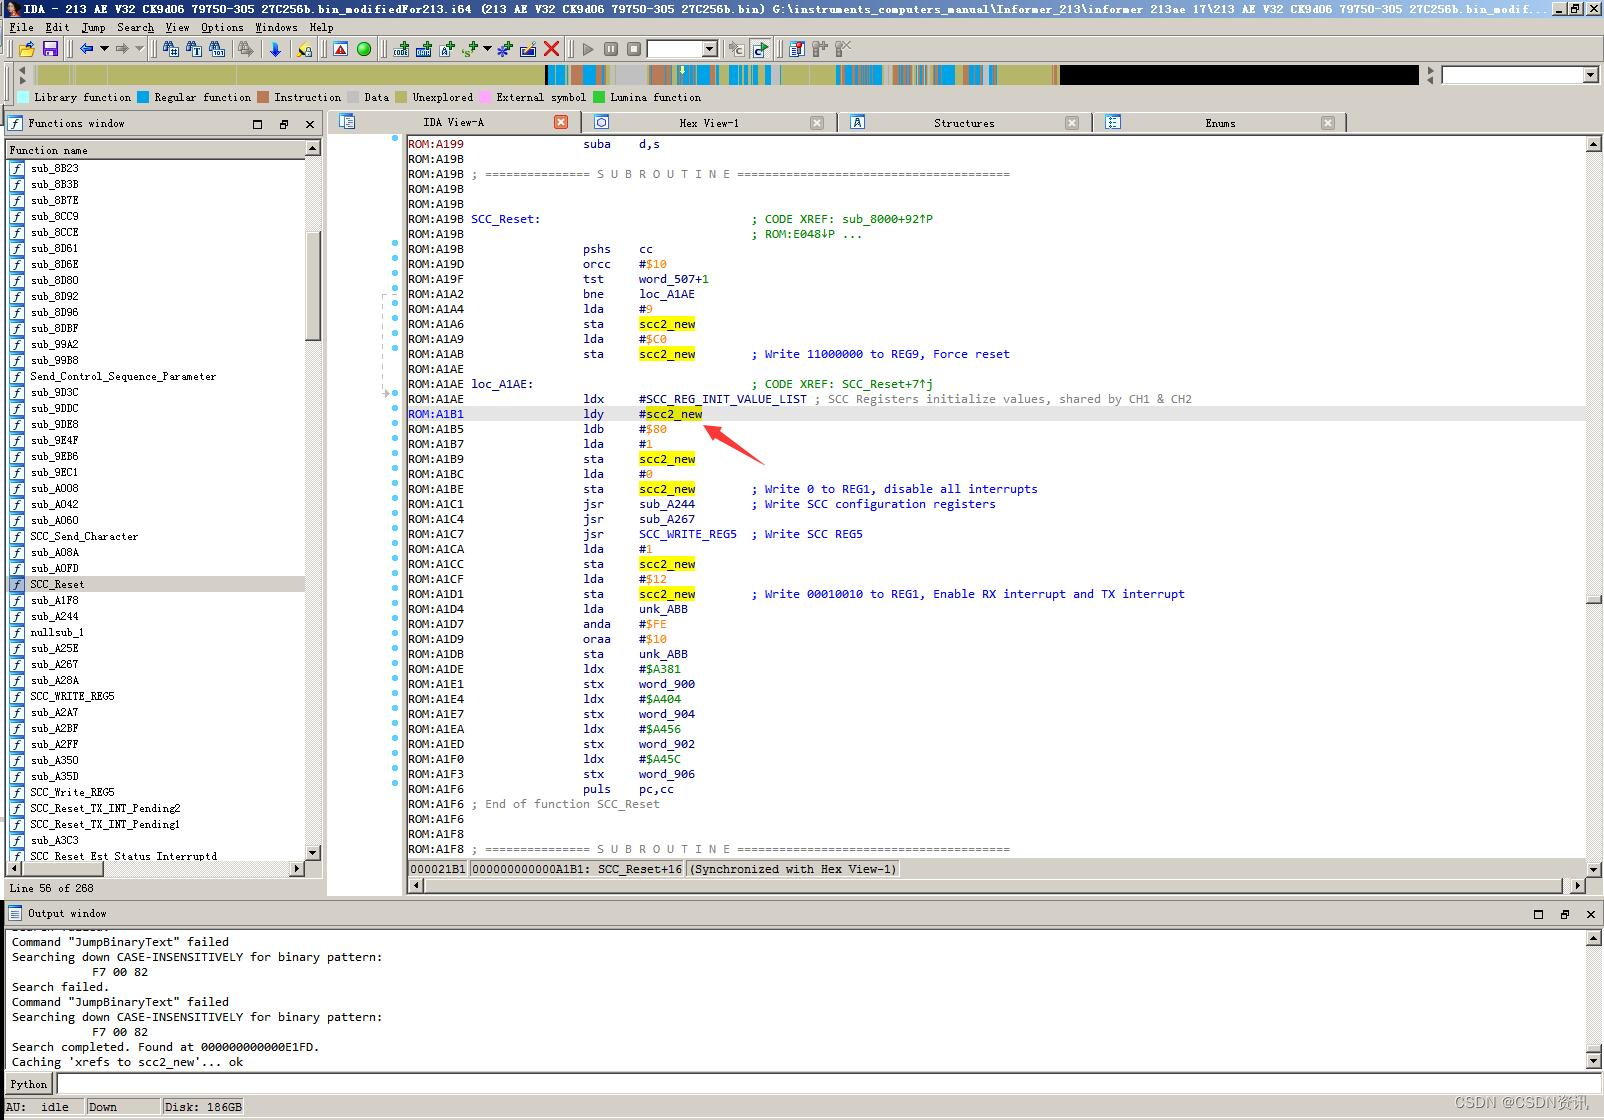This screenshot has width=1604, height=1120.
Task: Click the Save database floppy icon
Action: (50, 49)
